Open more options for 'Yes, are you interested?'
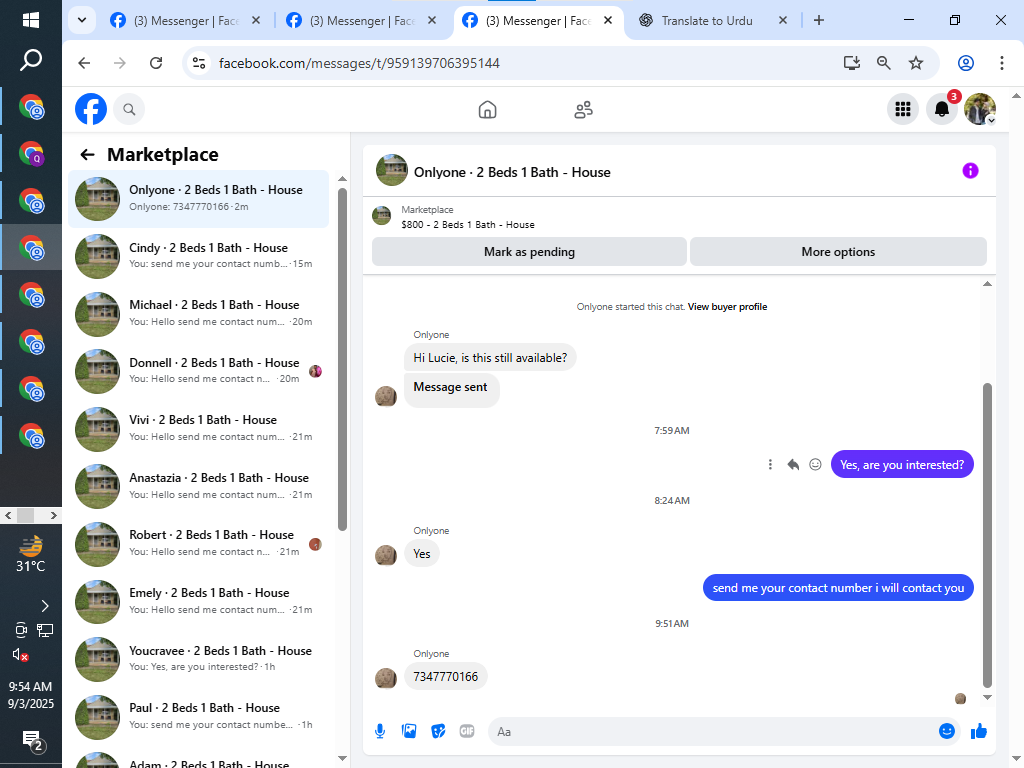Image resolution: width=1024 pixels, height=768 pixels. (770, 464)
